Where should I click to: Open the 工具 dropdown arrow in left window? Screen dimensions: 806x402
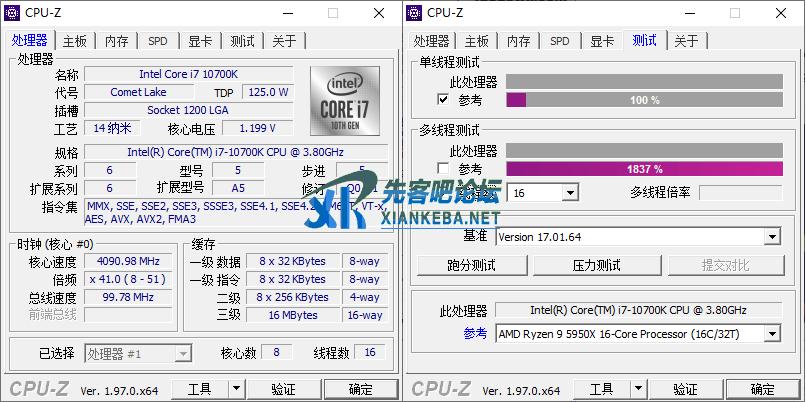pos(236,389)
